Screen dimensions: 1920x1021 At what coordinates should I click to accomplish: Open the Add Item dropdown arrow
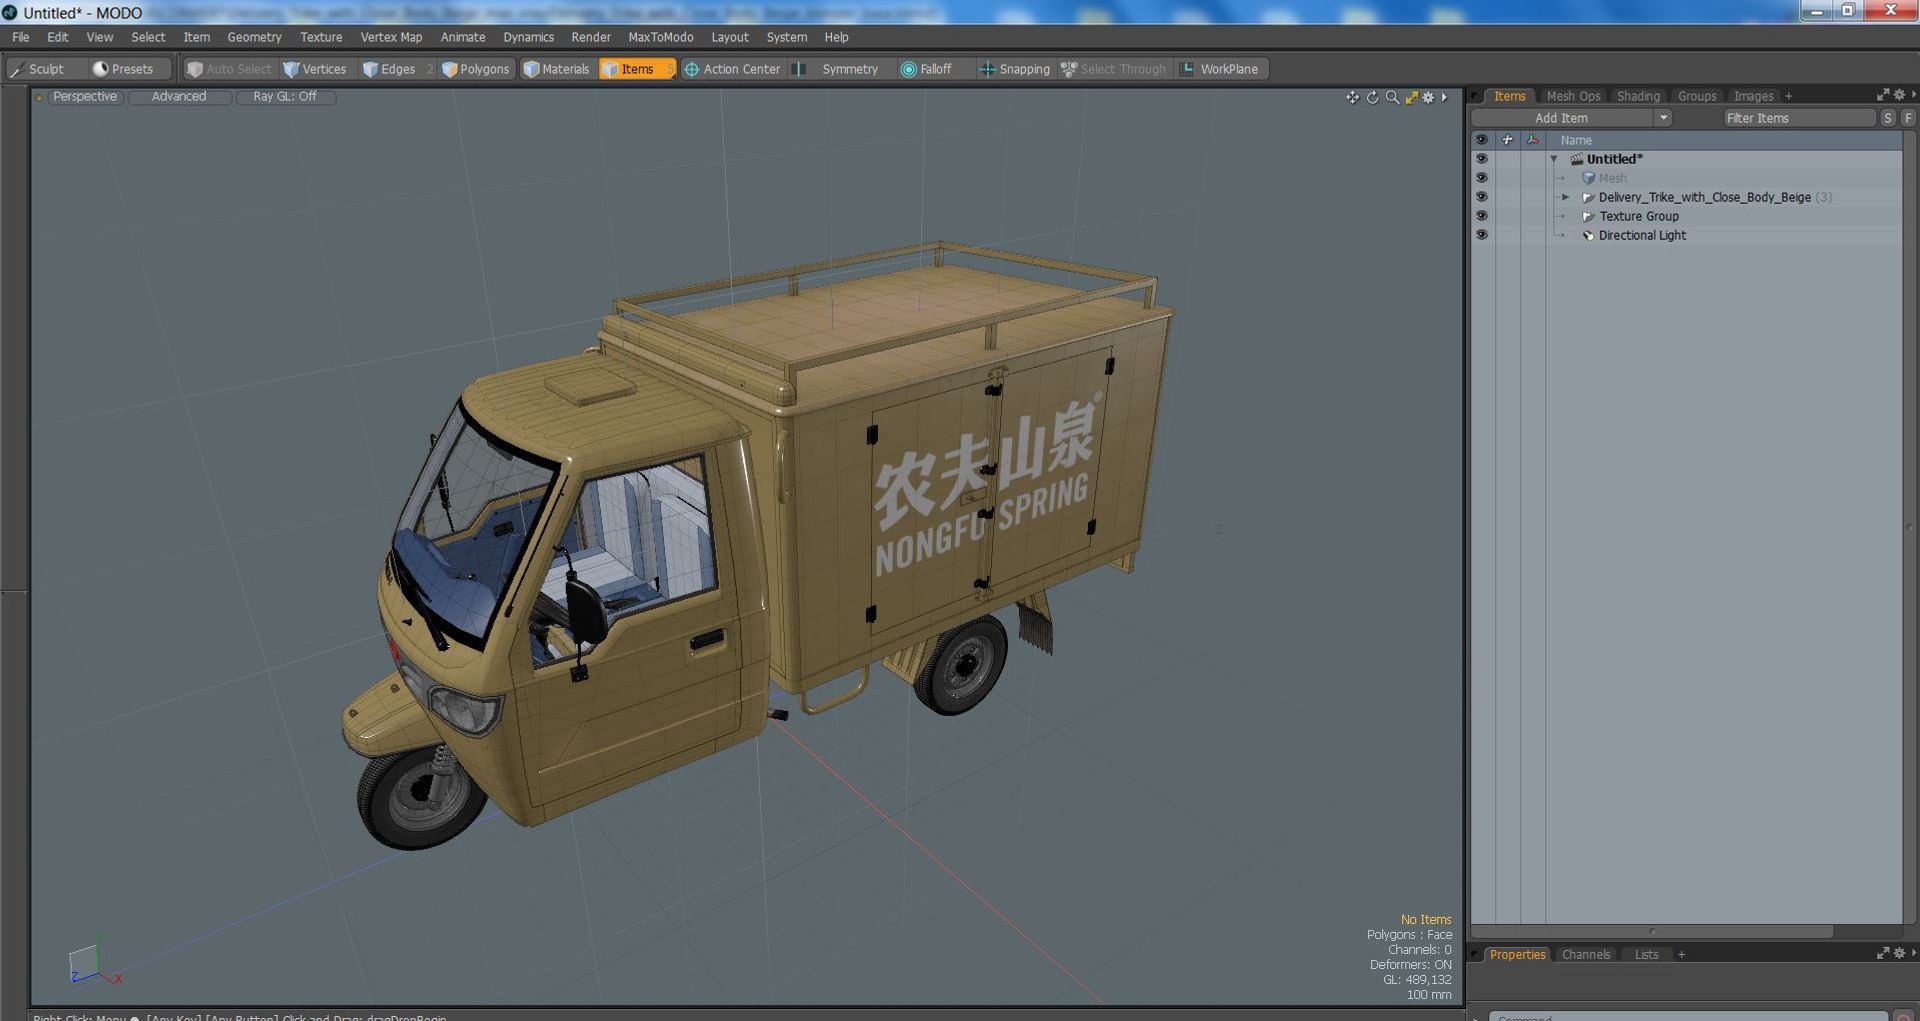click(x=1663, y=118)
